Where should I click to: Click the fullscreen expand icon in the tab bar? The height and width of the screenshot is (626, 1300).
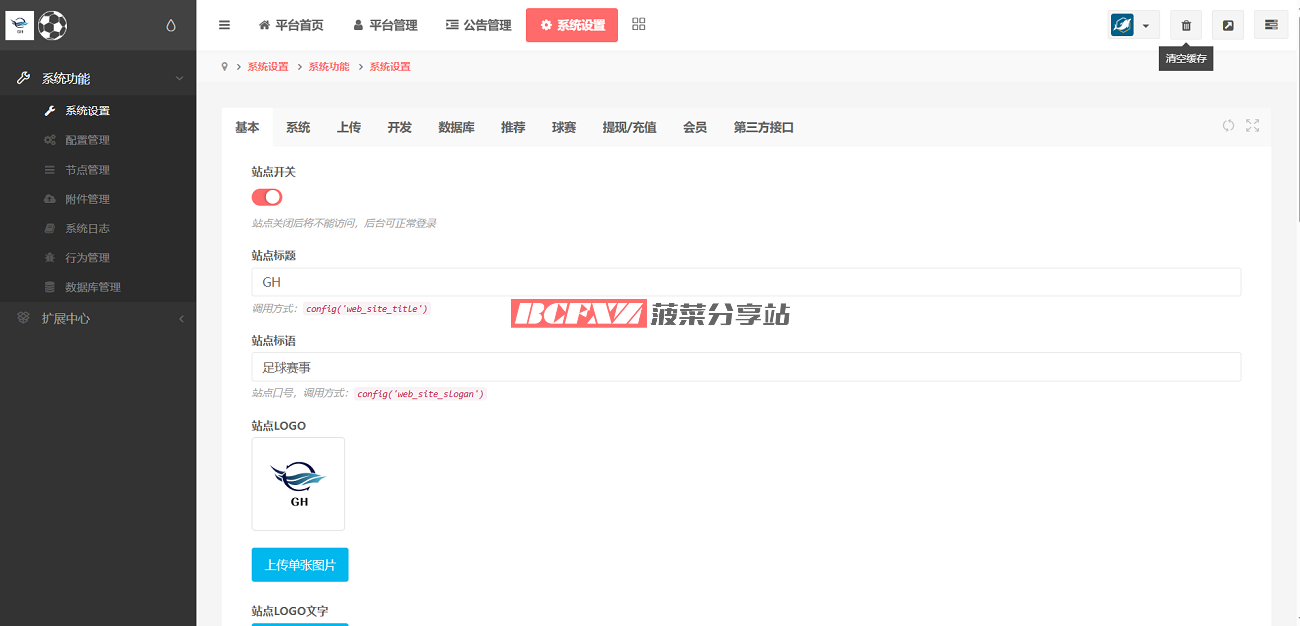1252,126
